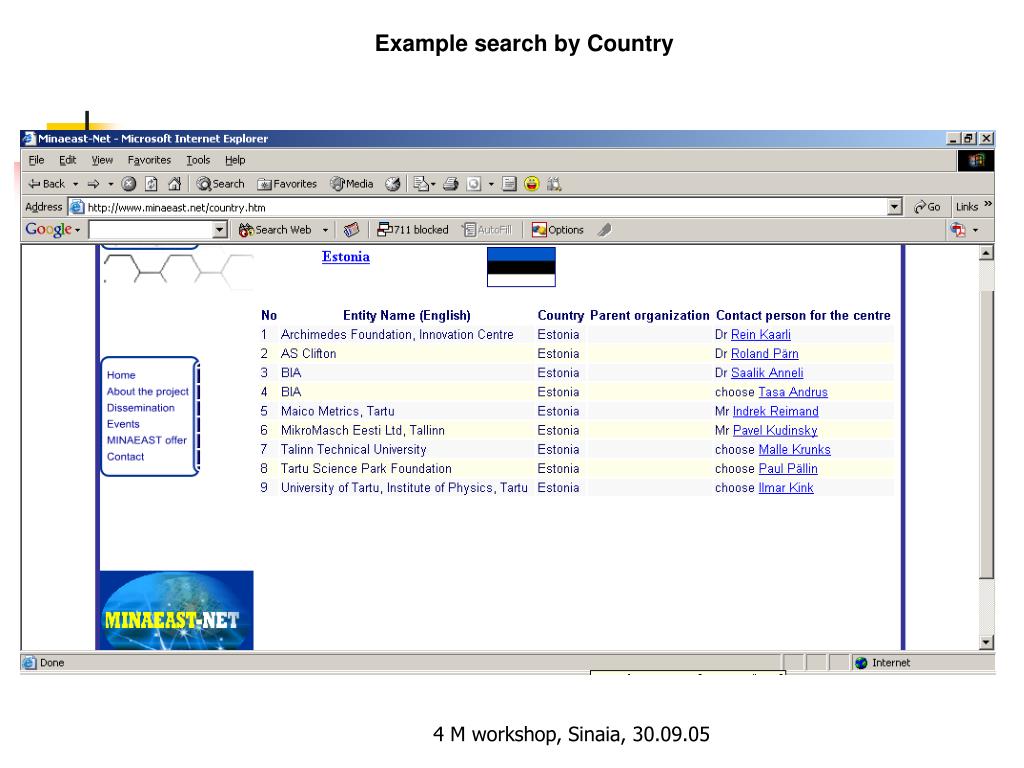This screenshot has width=1024, height=768.
Task: Click the PDF converter icon at right
Action: [x=958, y=230]
